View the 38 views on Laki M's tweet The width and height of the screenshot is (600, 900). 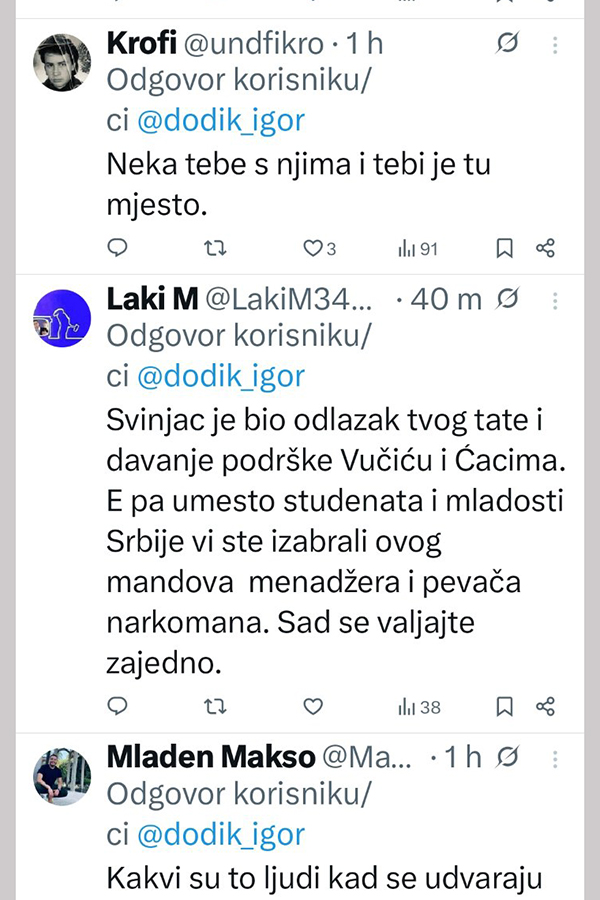(x=419, y=707)
